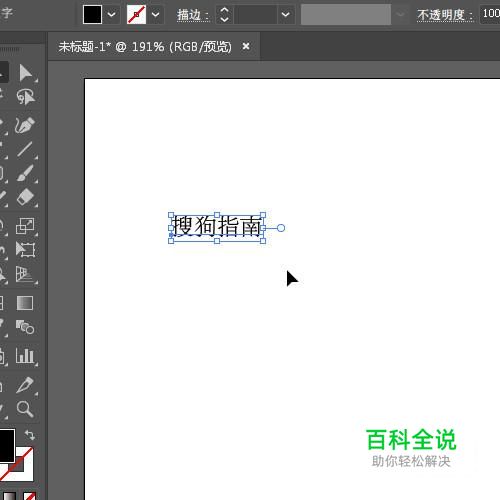Select the Eraser tool
500x500 pixels.
25,197
